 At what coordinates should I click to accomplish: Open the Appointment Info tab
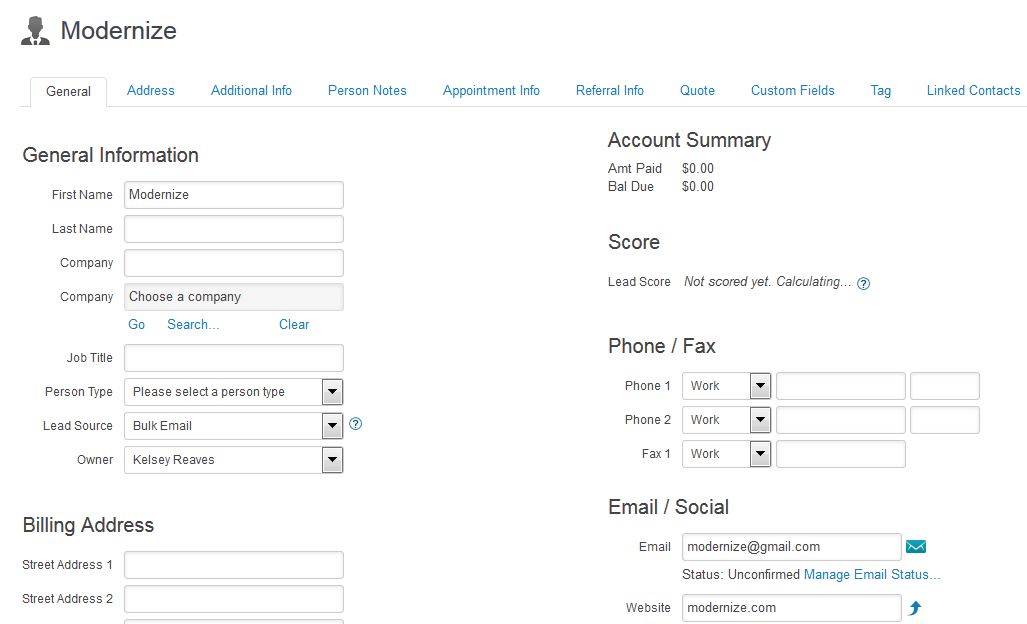[x=491, y=90]
